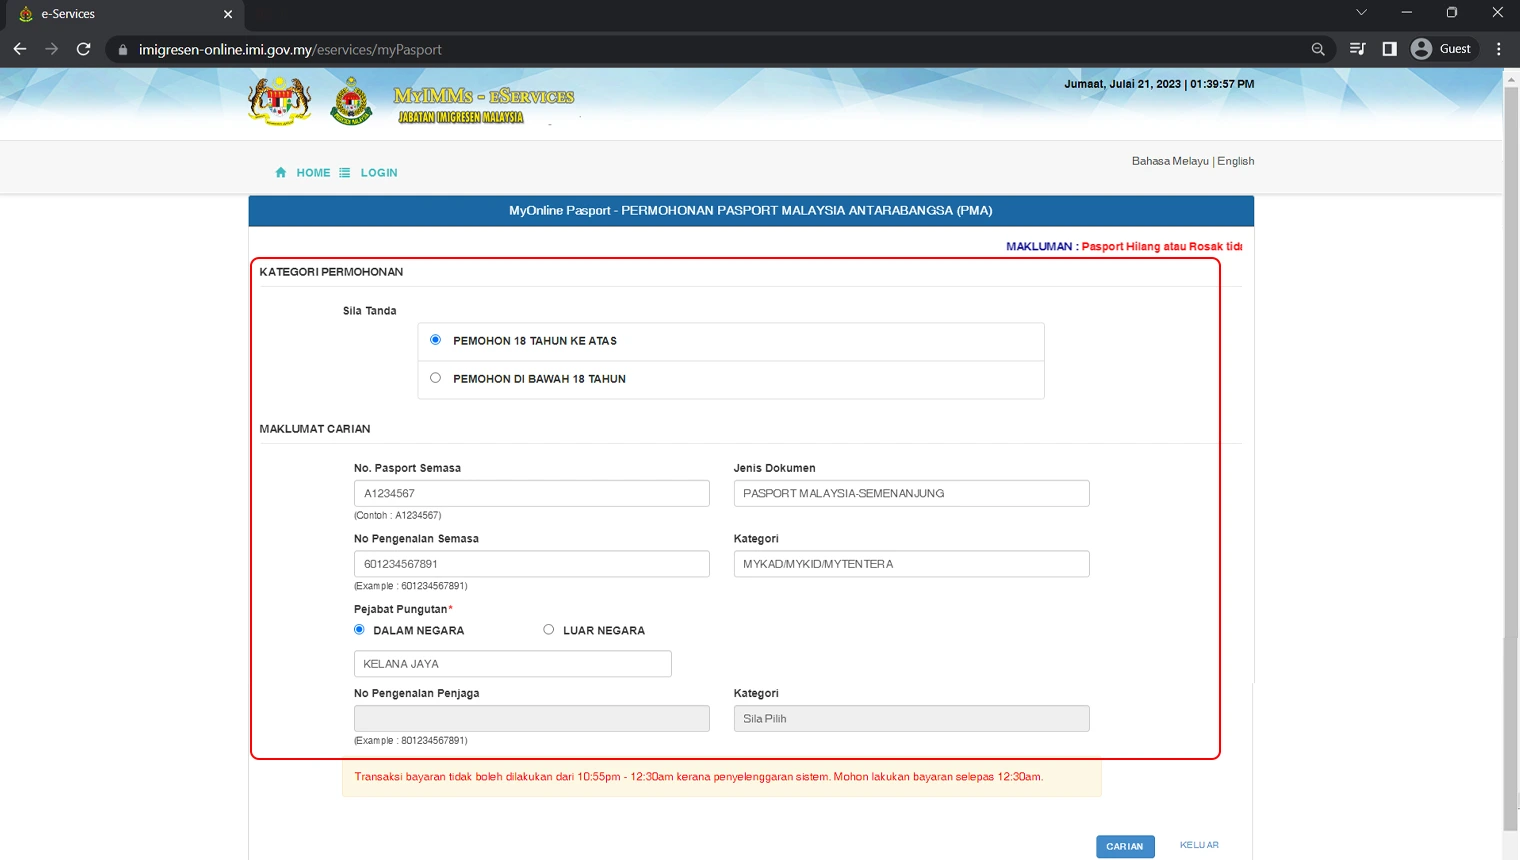1520x860 pixels.
Task: Click the Pejabat Pungutan label
Action: [401, 609]
